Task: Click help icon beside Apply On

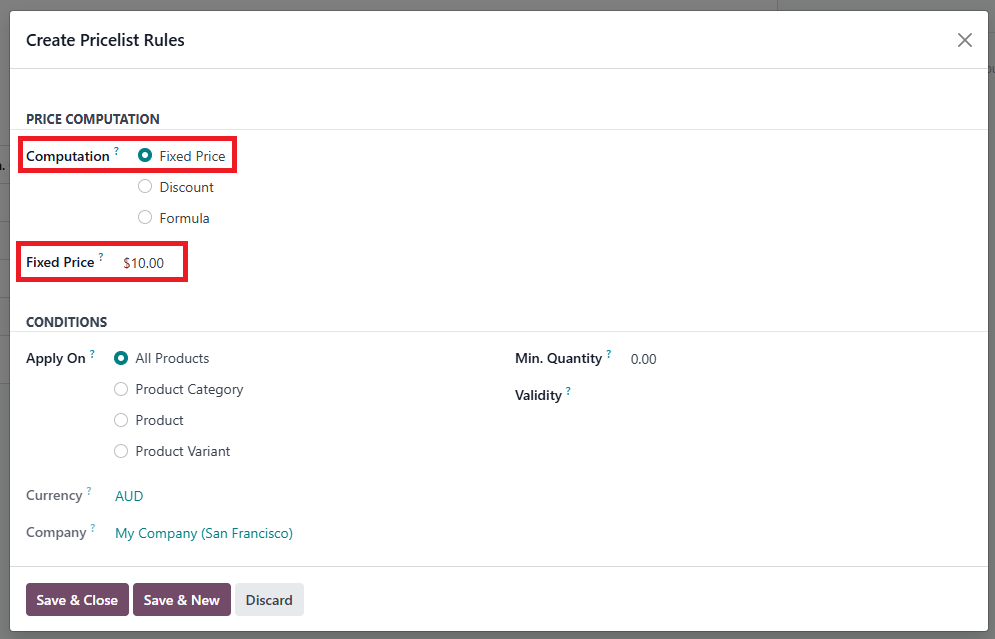Action: (x=92, y=354)
